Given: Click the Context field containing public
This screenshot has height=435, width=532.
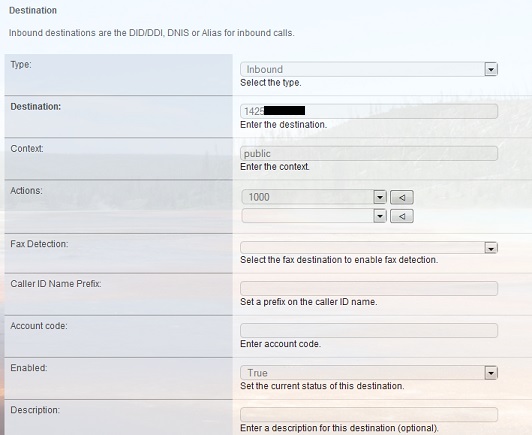Looking at the screenshot, I should click(369, 153).
